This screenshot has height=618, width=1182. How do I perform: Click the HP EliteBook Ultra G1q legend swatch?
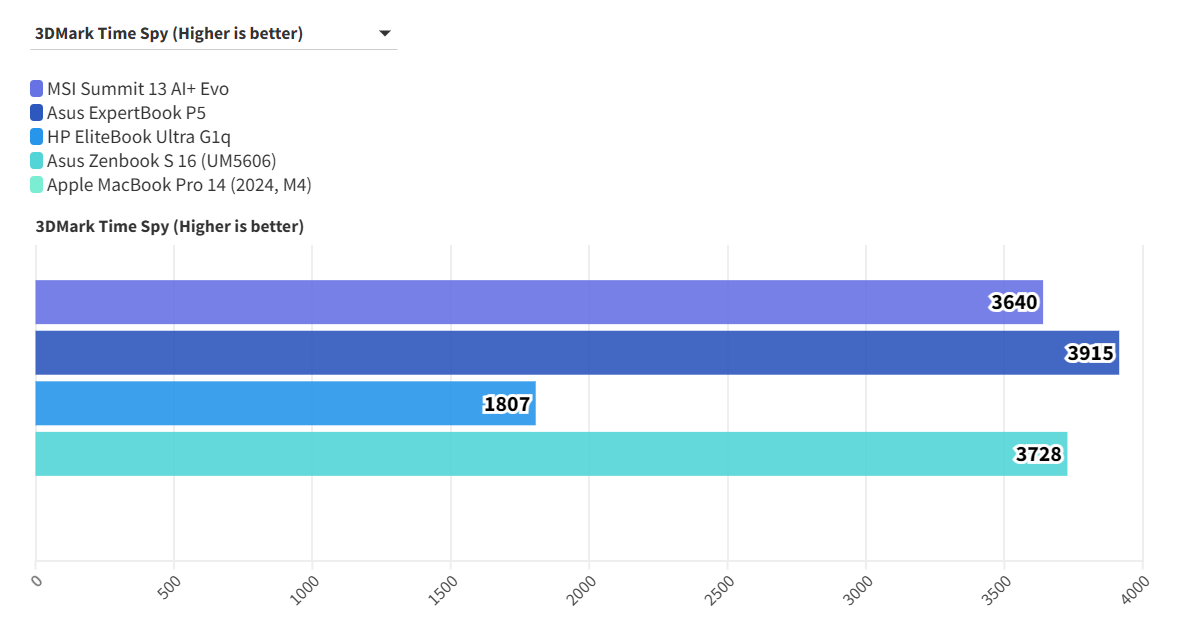click(x=37, y=137)
